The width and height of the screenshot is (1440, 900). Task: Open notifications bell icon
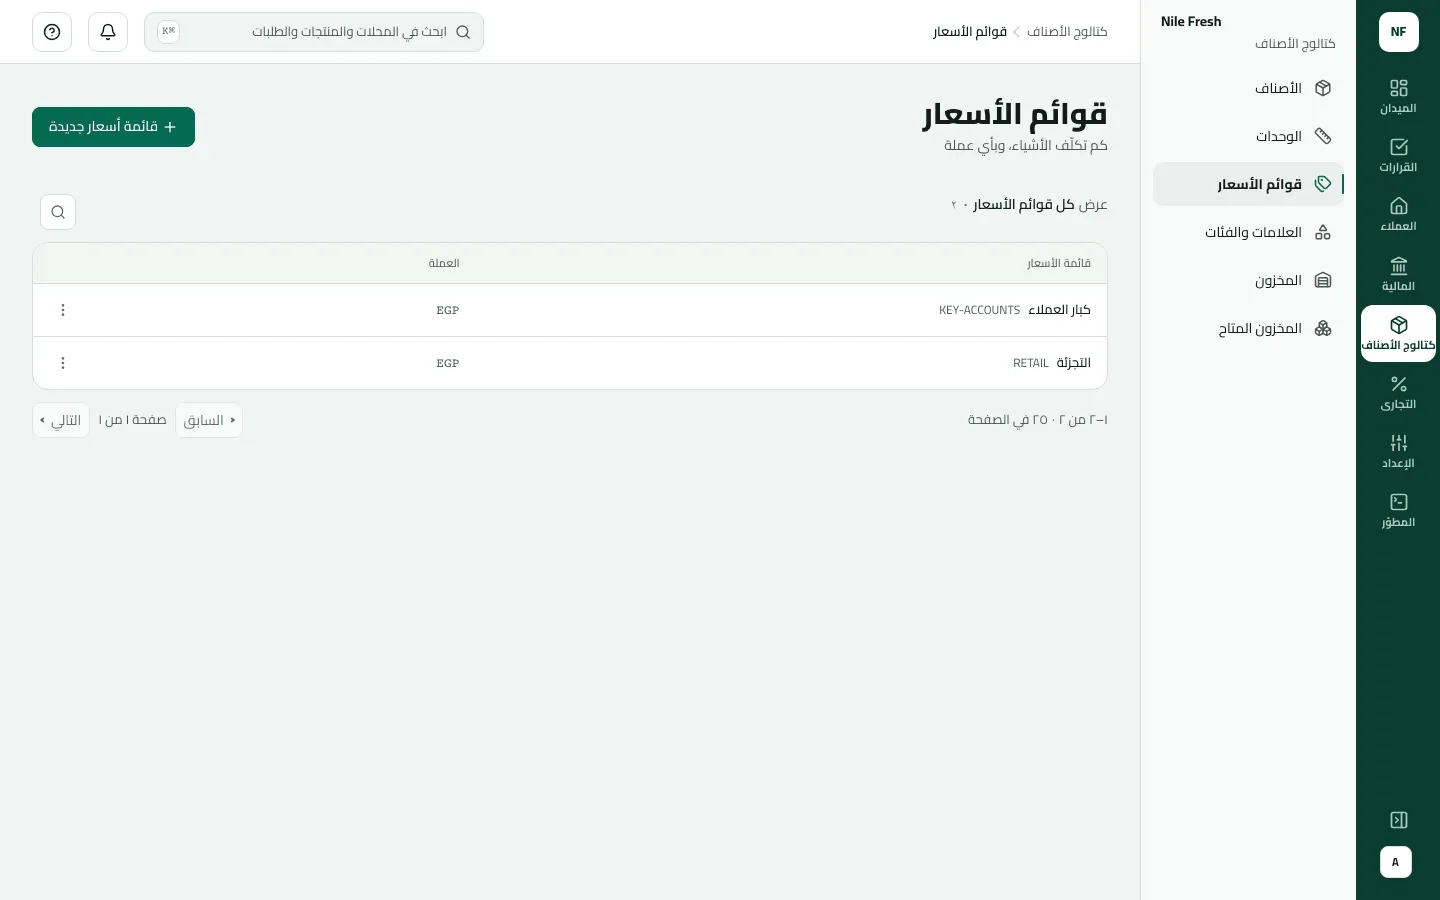coord(108,32)
